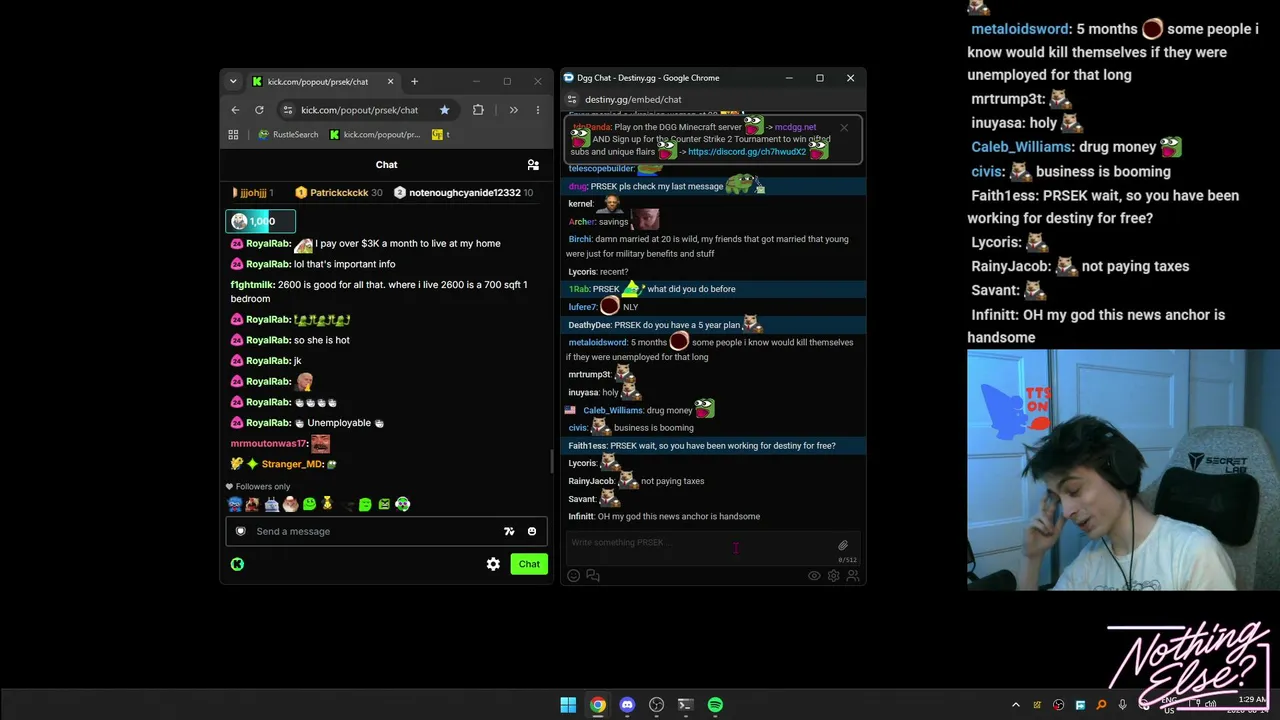Open Spotify from the taskbar
1280x720 pixels.
pos(715,705)
